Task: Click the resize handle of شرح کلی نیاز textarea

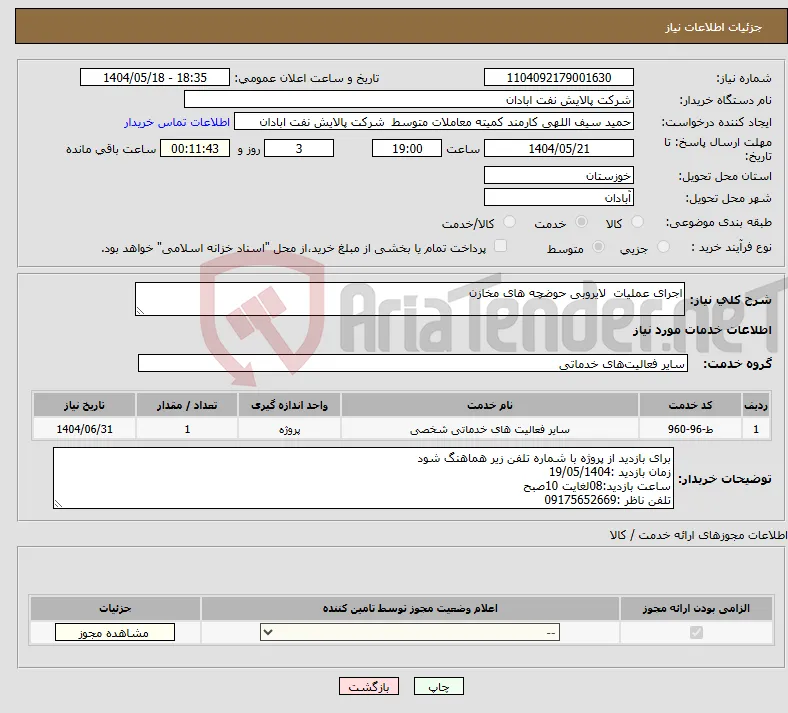Action: (140, 311)
